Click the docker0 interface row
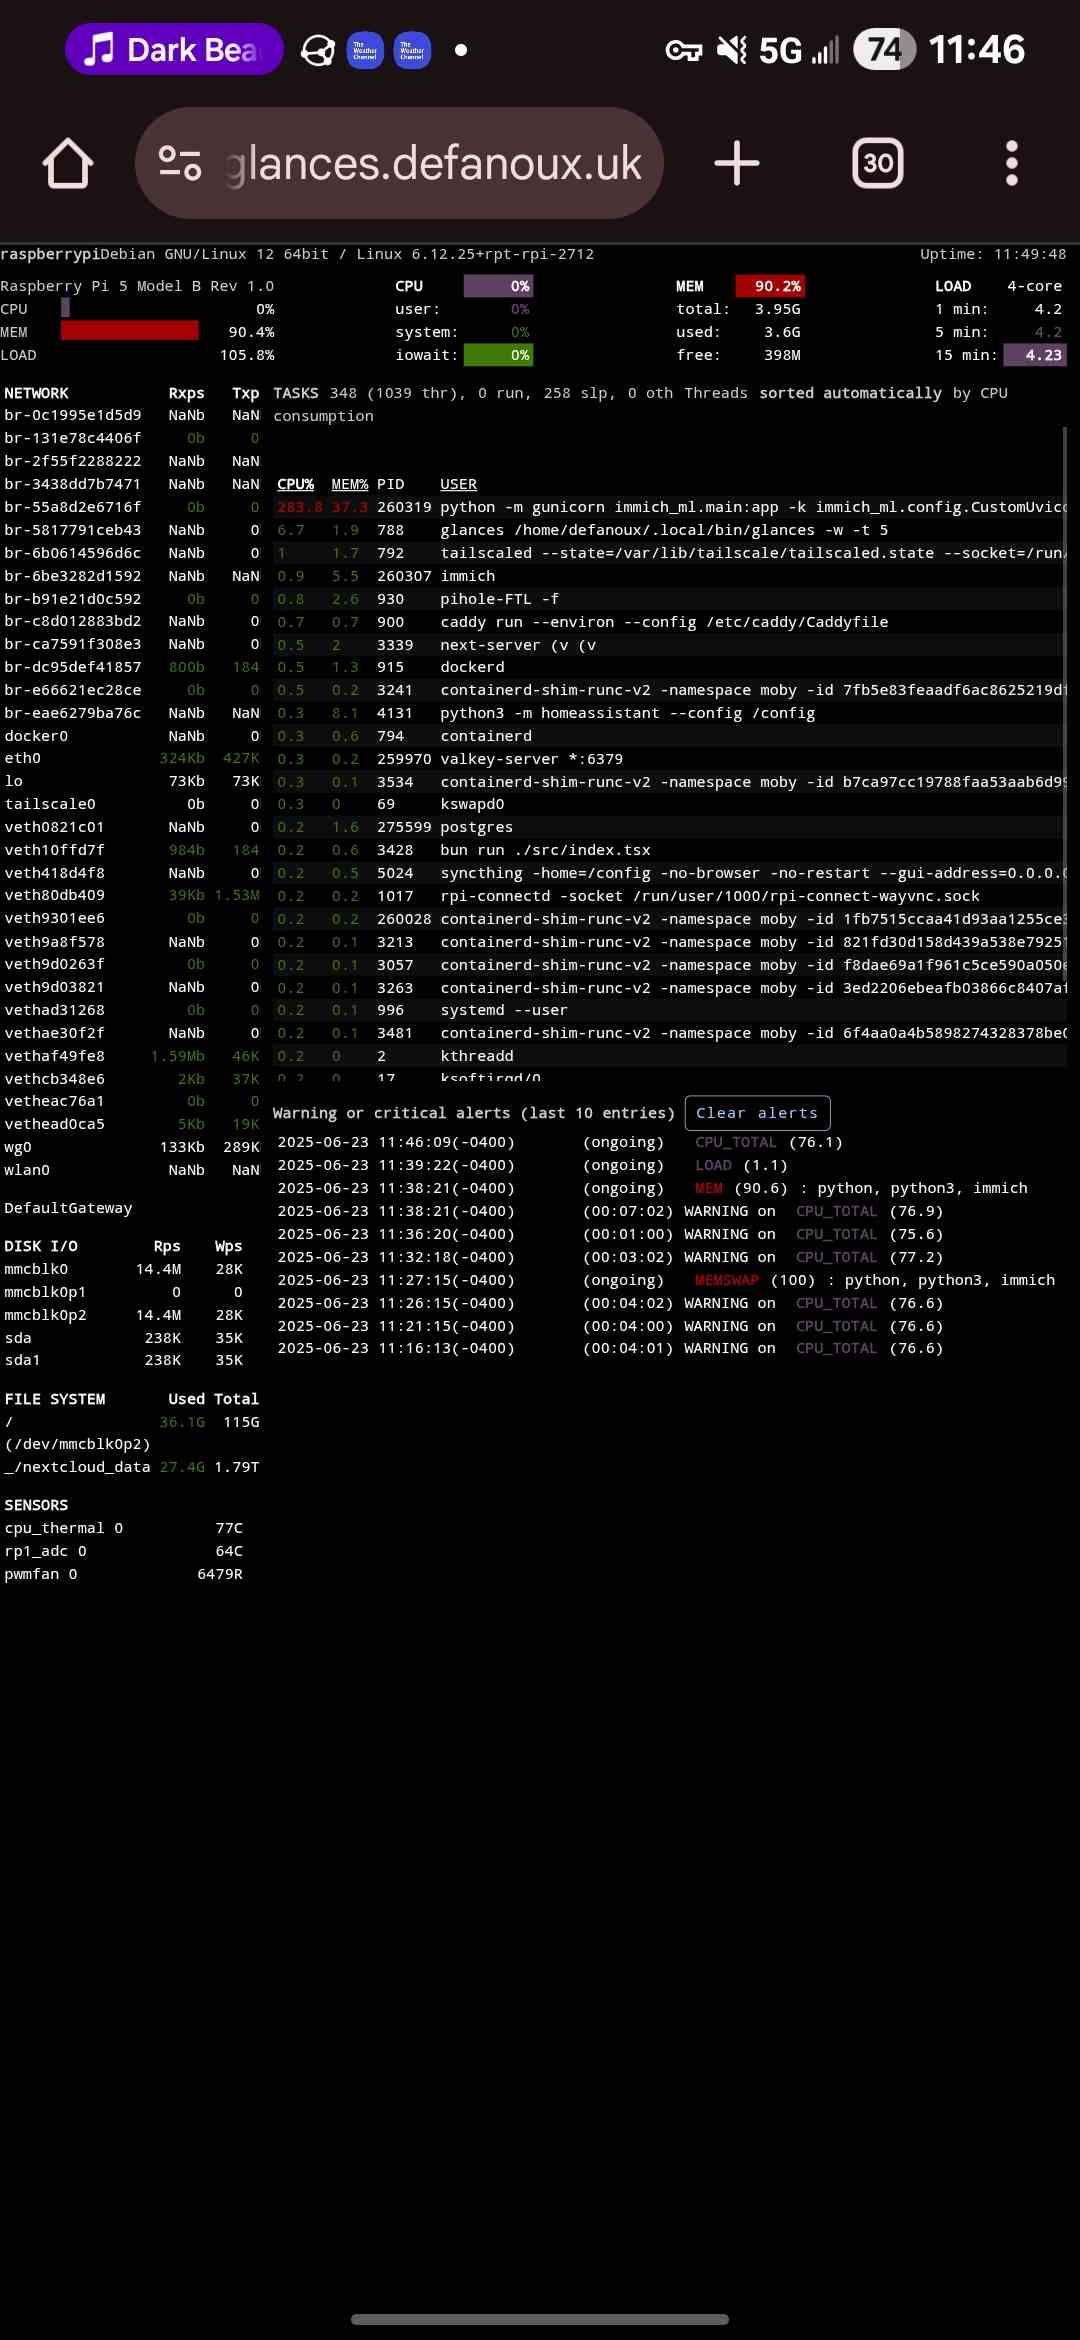This screenshot has height=2340, width=1080. (x=132, y=736)
